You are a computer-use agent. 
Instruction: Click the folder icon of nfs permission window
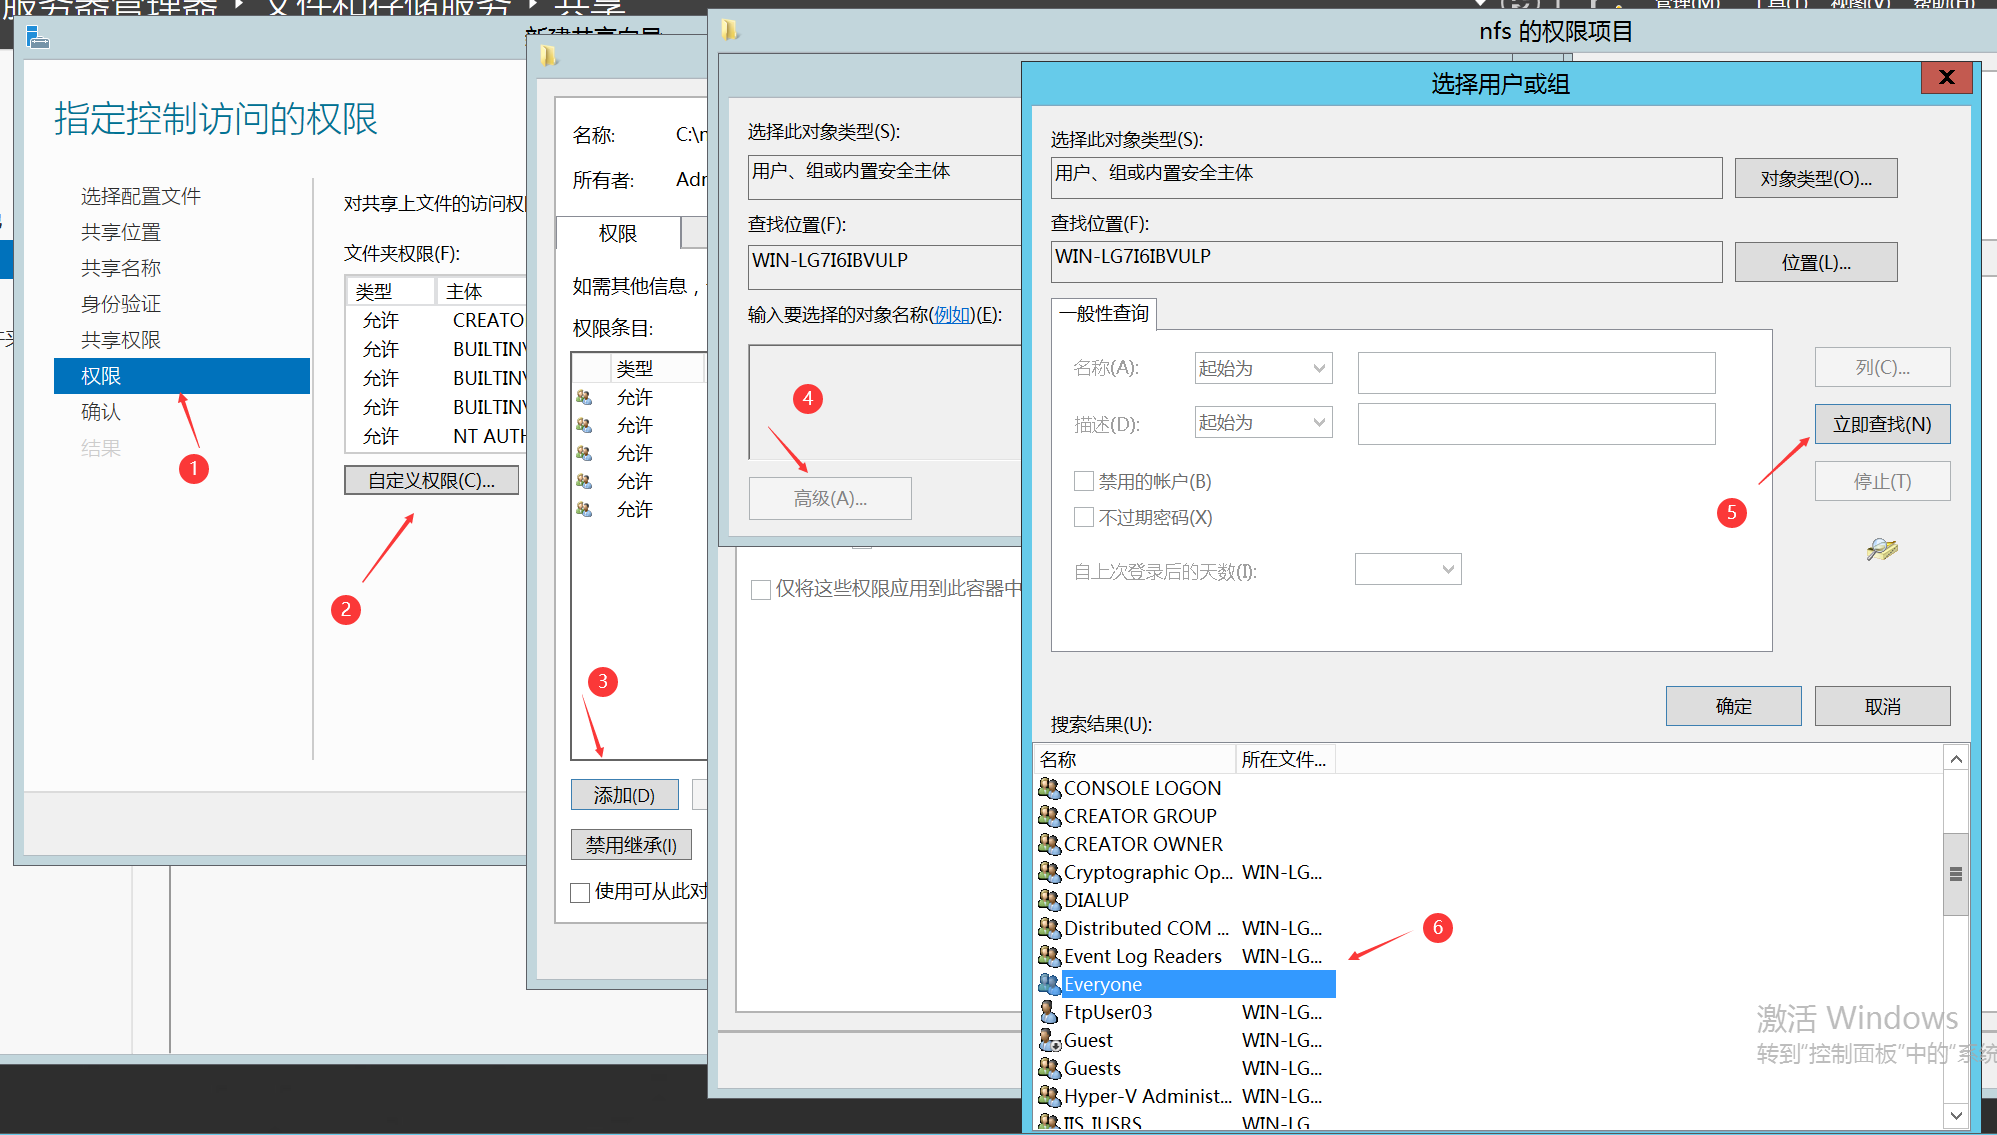click(730, 31)
